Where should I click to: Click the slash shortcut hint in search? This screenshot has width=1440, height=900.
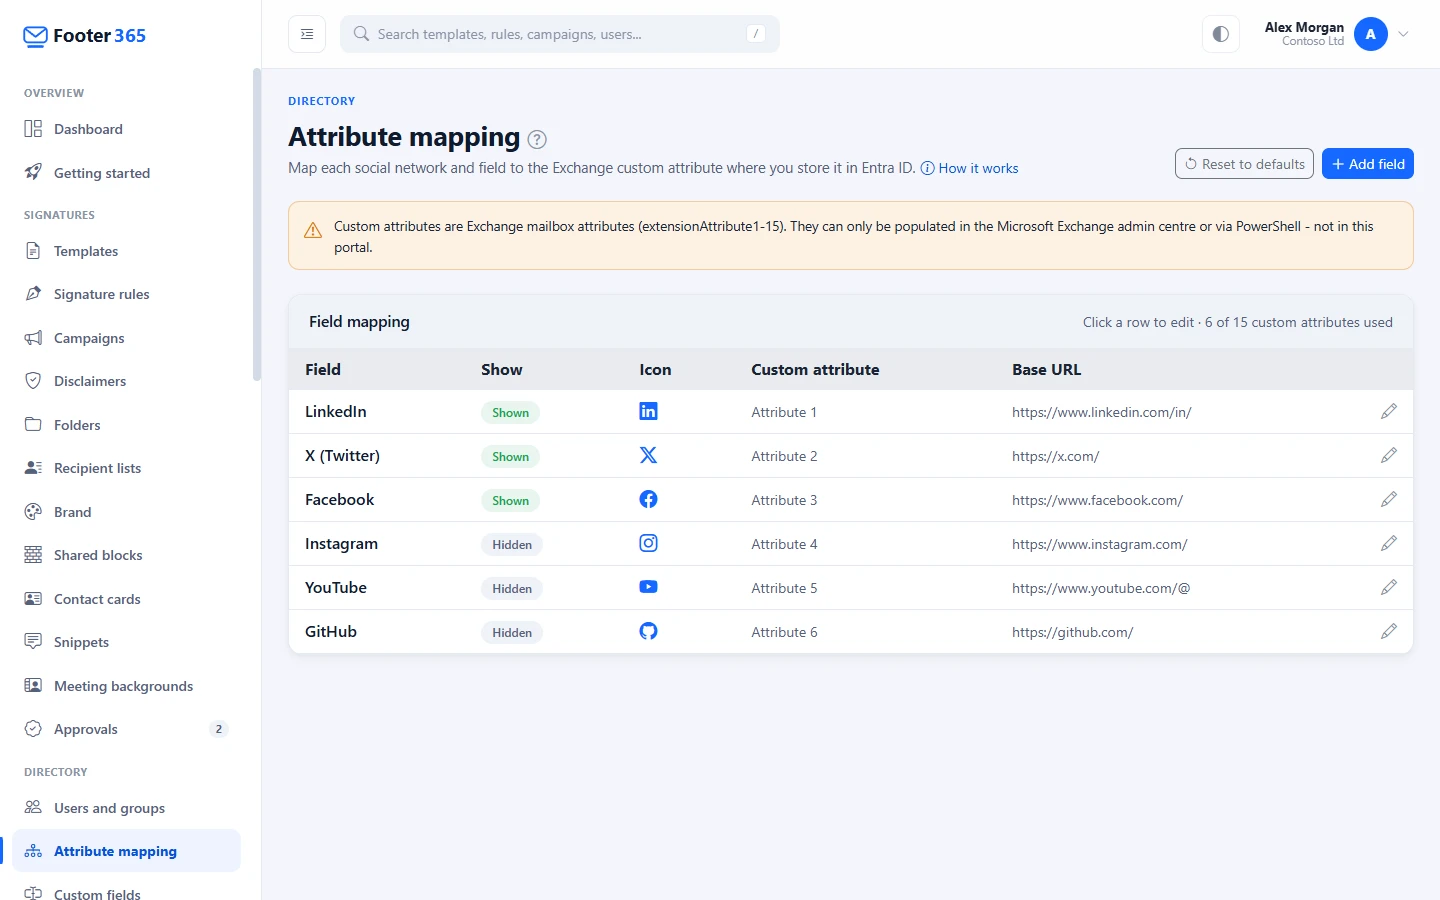tap(756, 34)
